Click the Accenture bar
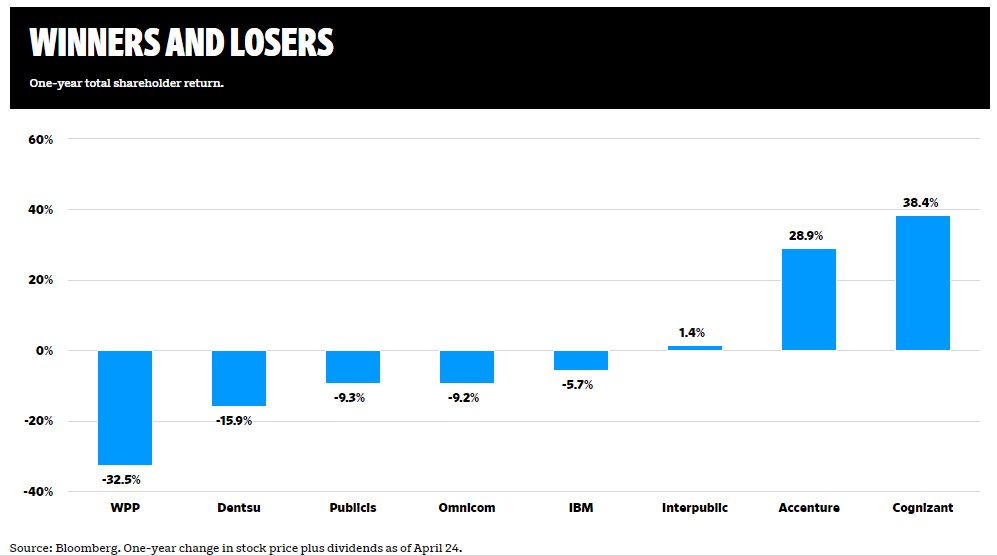The image size is (997, 556). point(809,299)
